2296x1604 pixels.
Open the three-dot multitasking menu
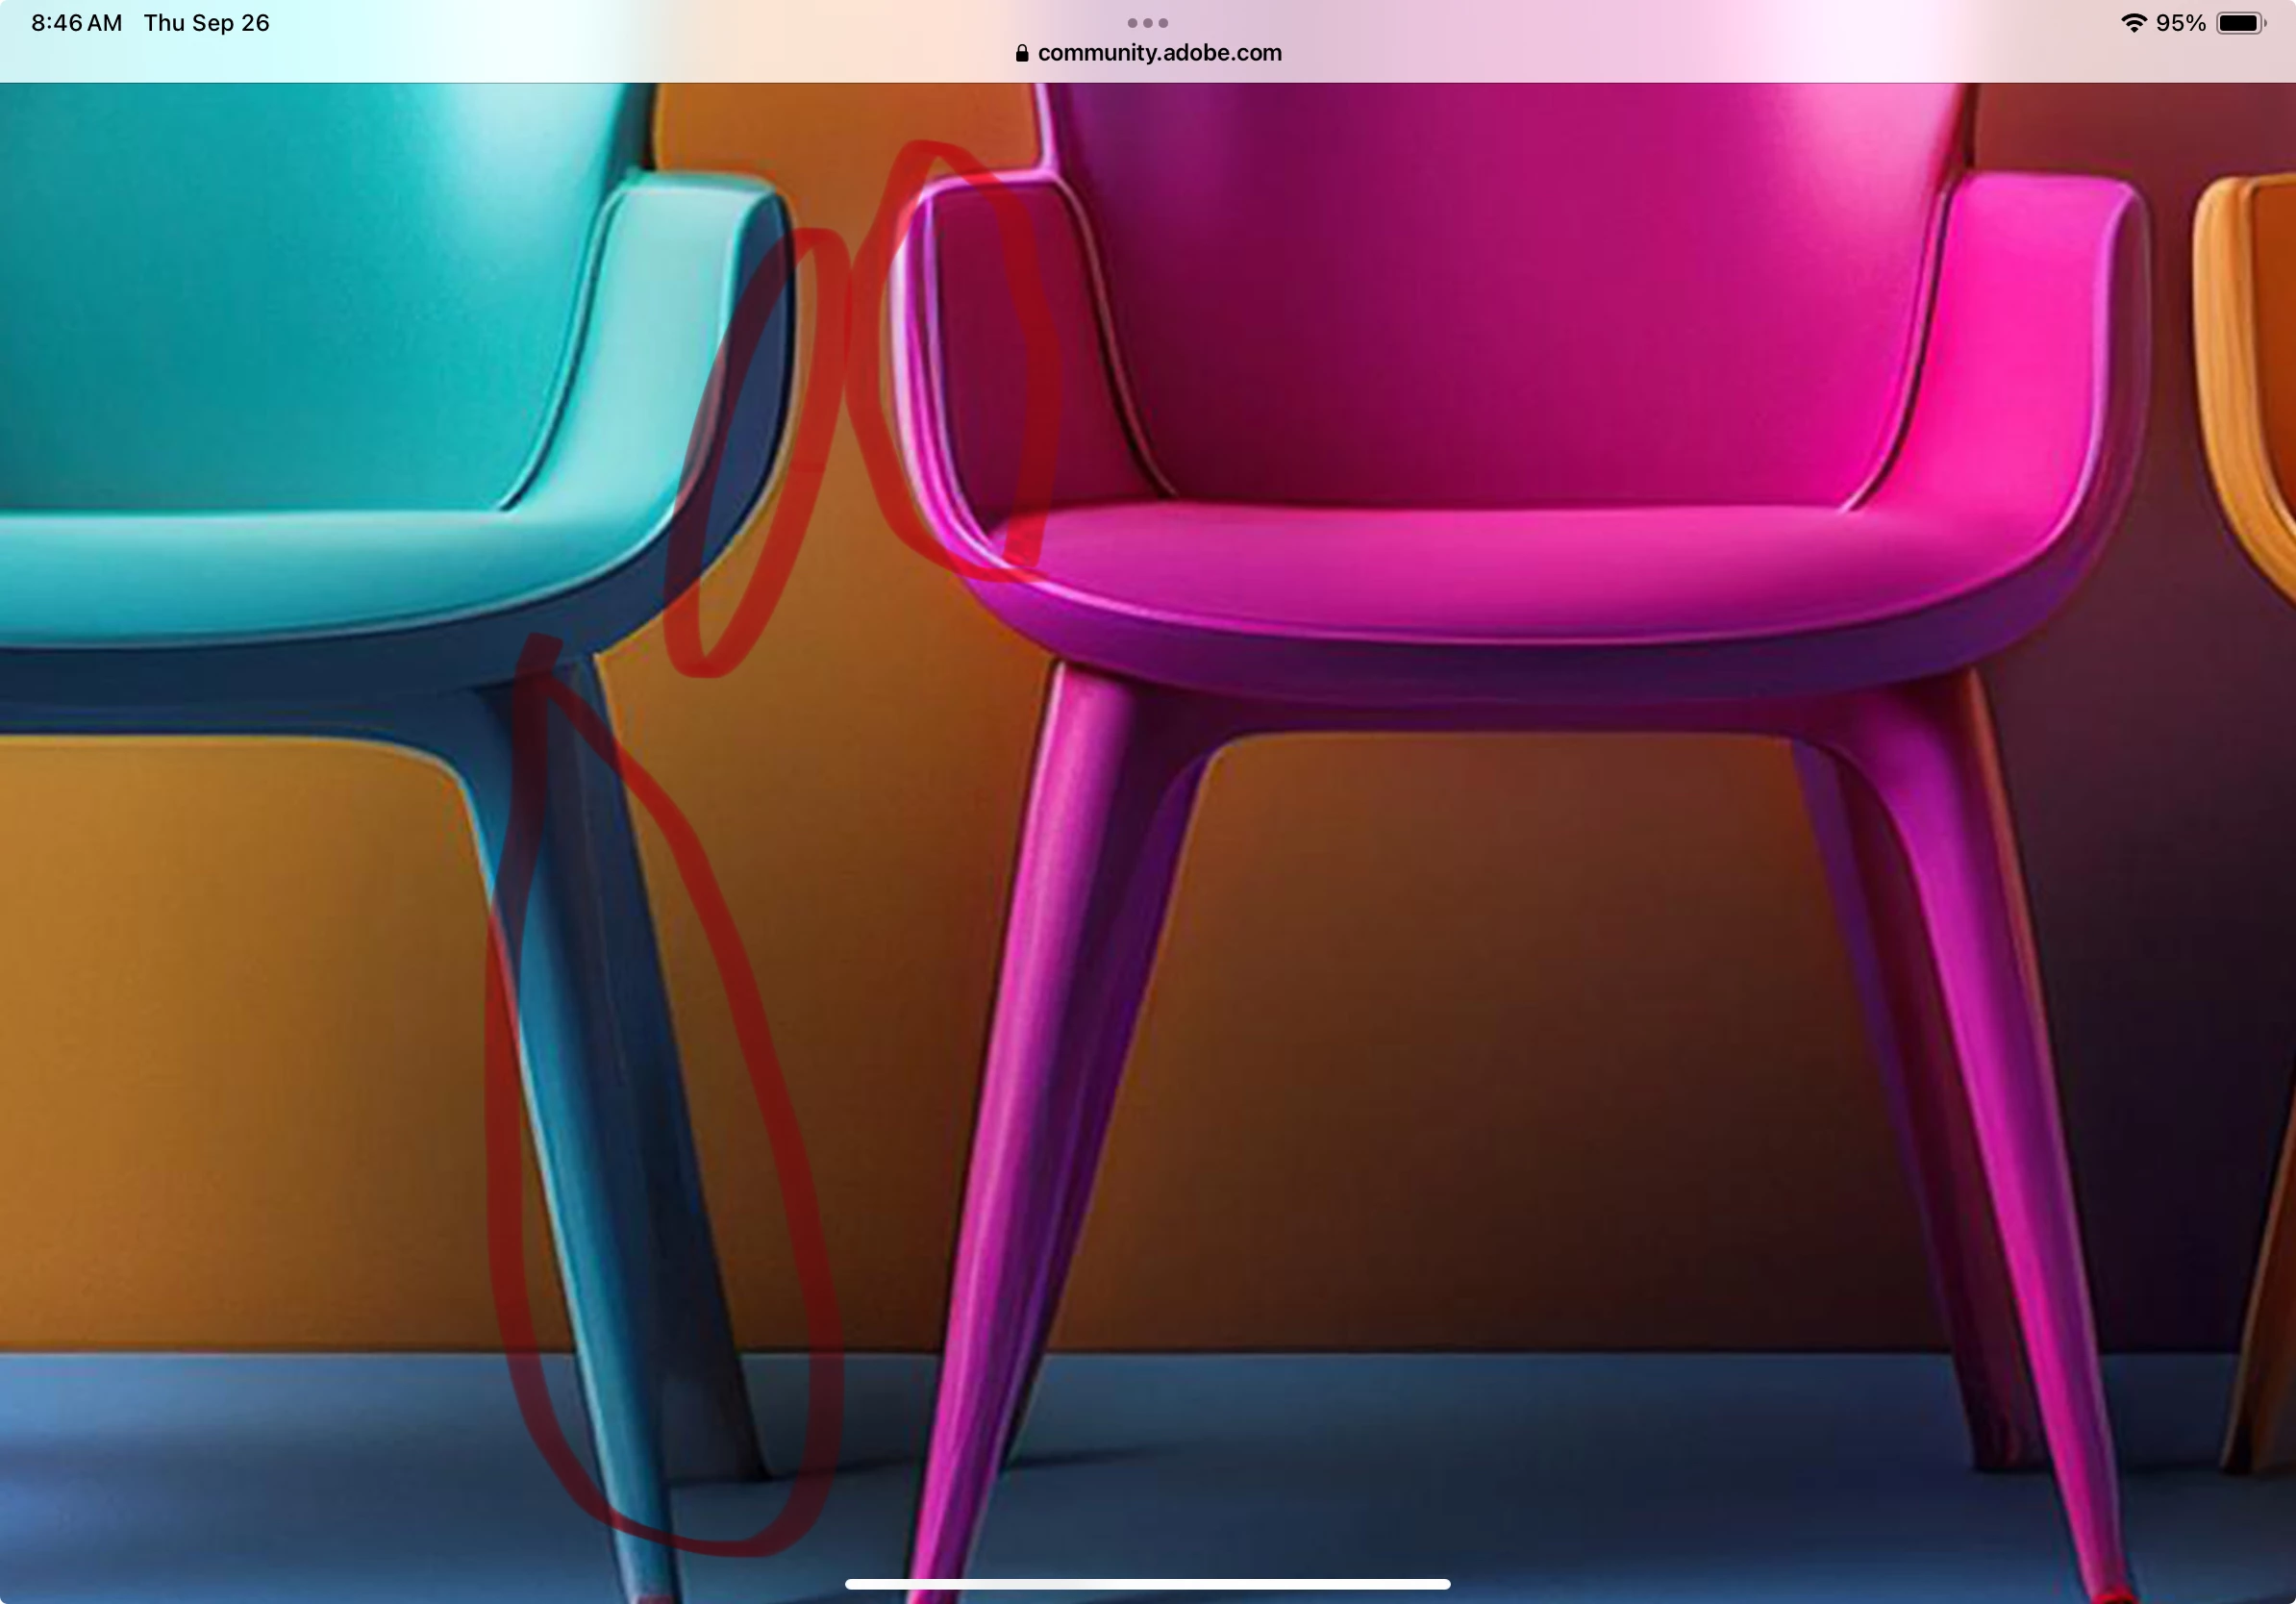(x=1147, y=22)
